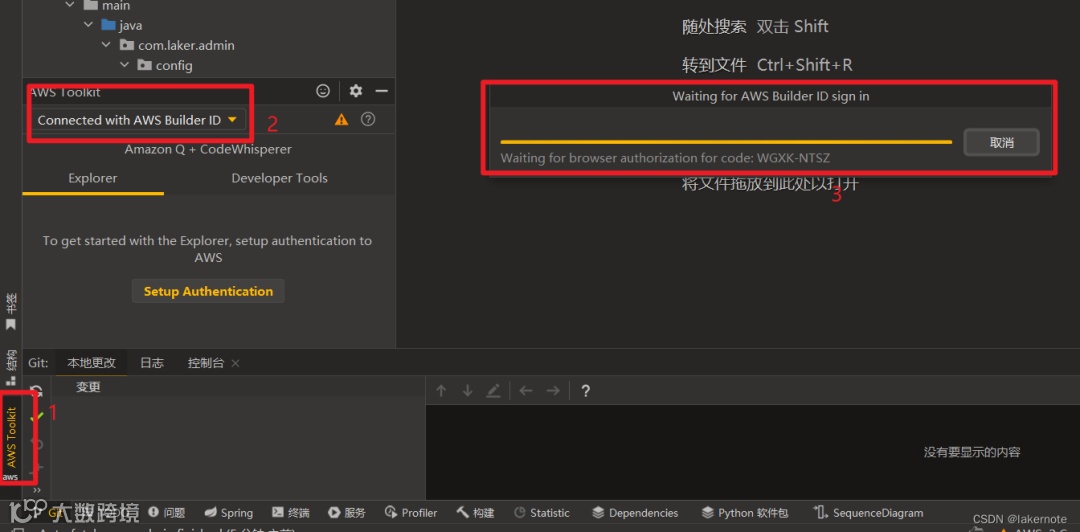Screen dimensions: 1080x532
Task: Open the 本地更改 Git tab
Action: (92, 363)
